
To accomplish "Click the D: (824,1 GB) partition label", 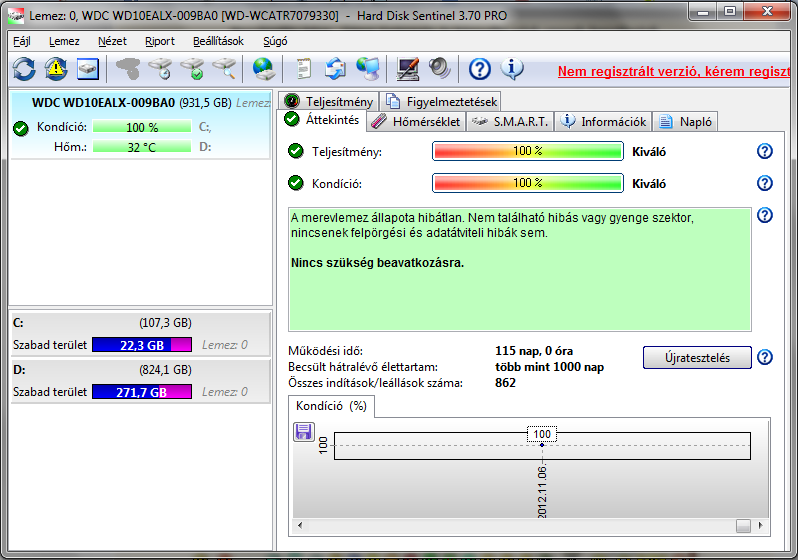I will click(x=102, y=370).
